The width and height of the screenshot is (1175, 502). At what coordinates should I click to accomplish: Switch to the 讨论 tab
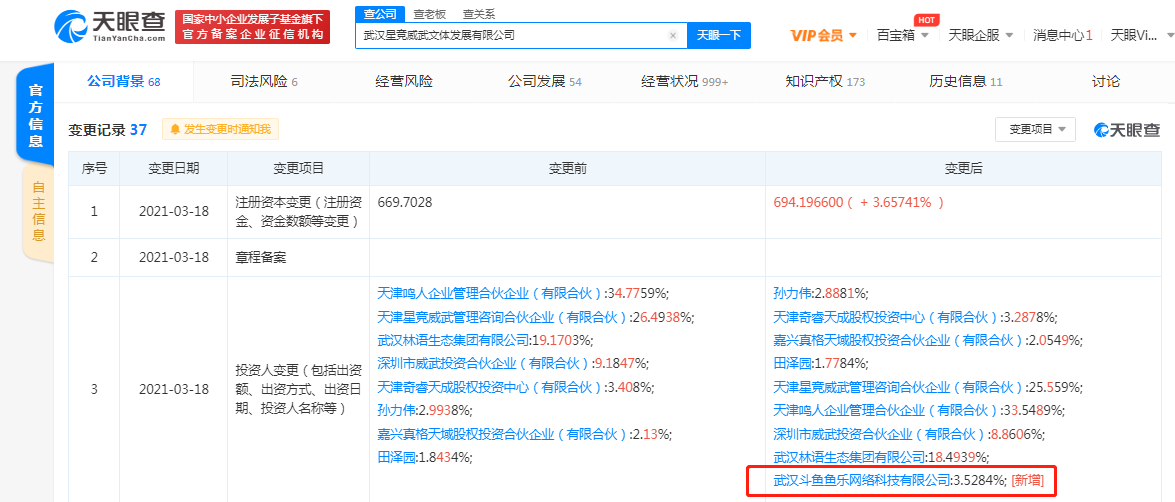1106,82
